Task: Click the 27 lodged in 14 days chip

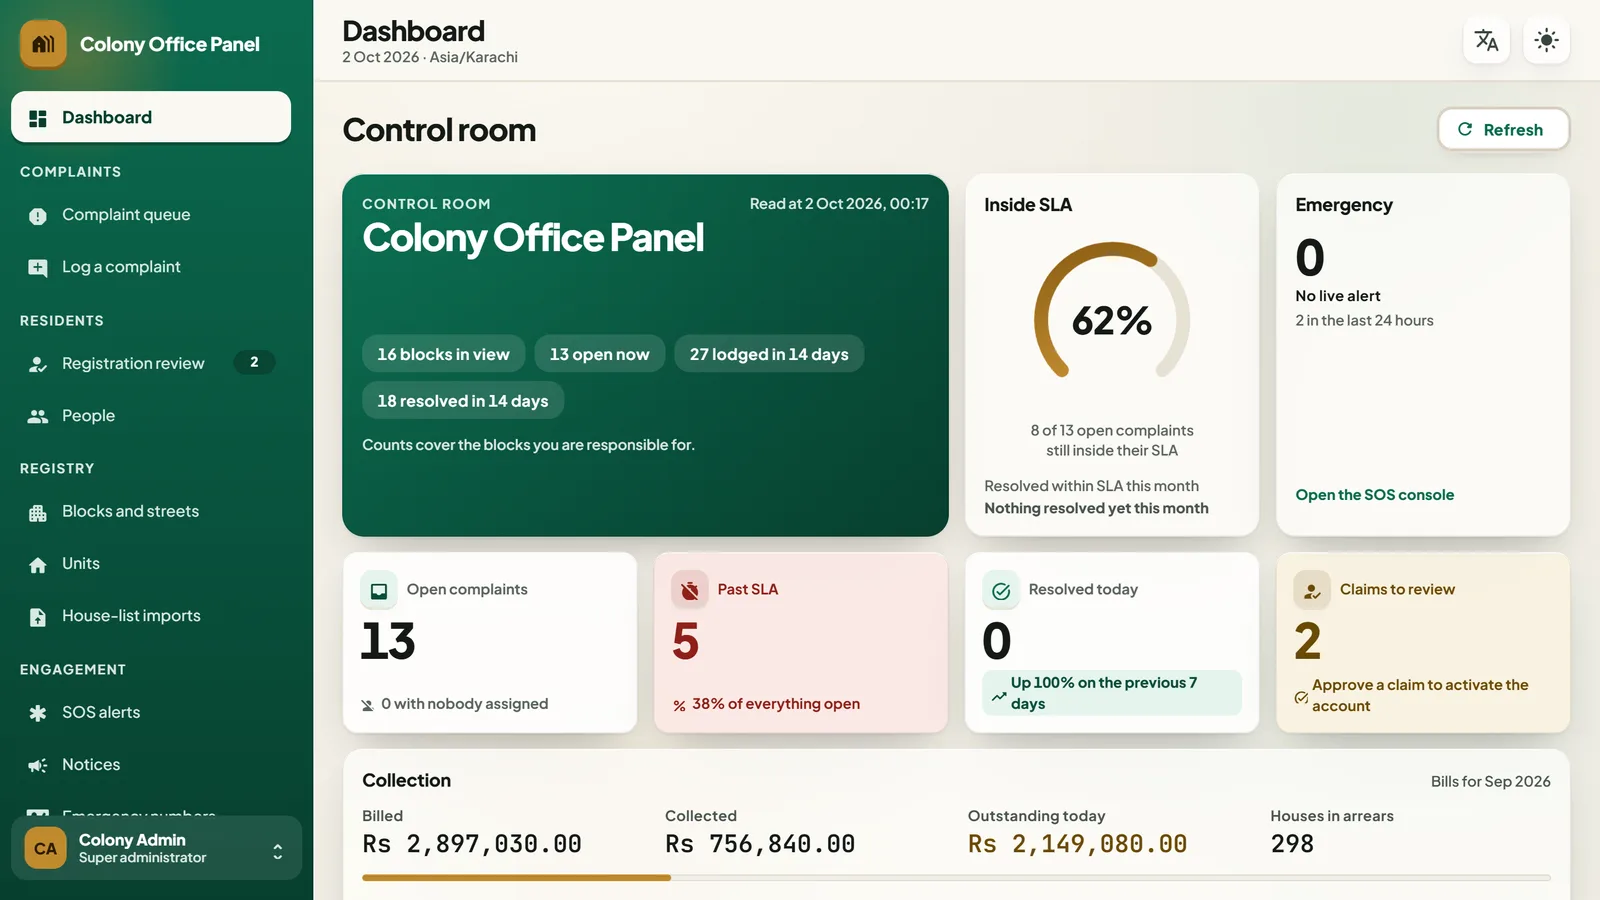Action: 769,354
